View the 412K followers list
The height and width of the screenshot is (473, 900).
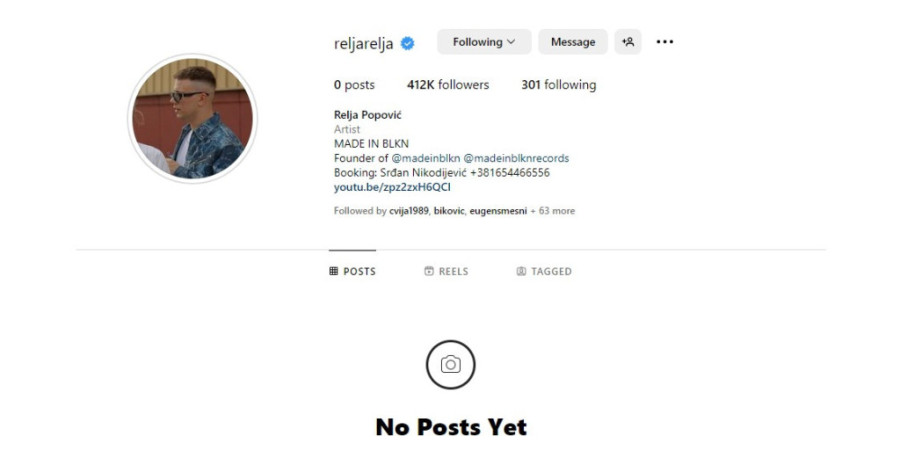pyautogui.click(x=448, y=85)
